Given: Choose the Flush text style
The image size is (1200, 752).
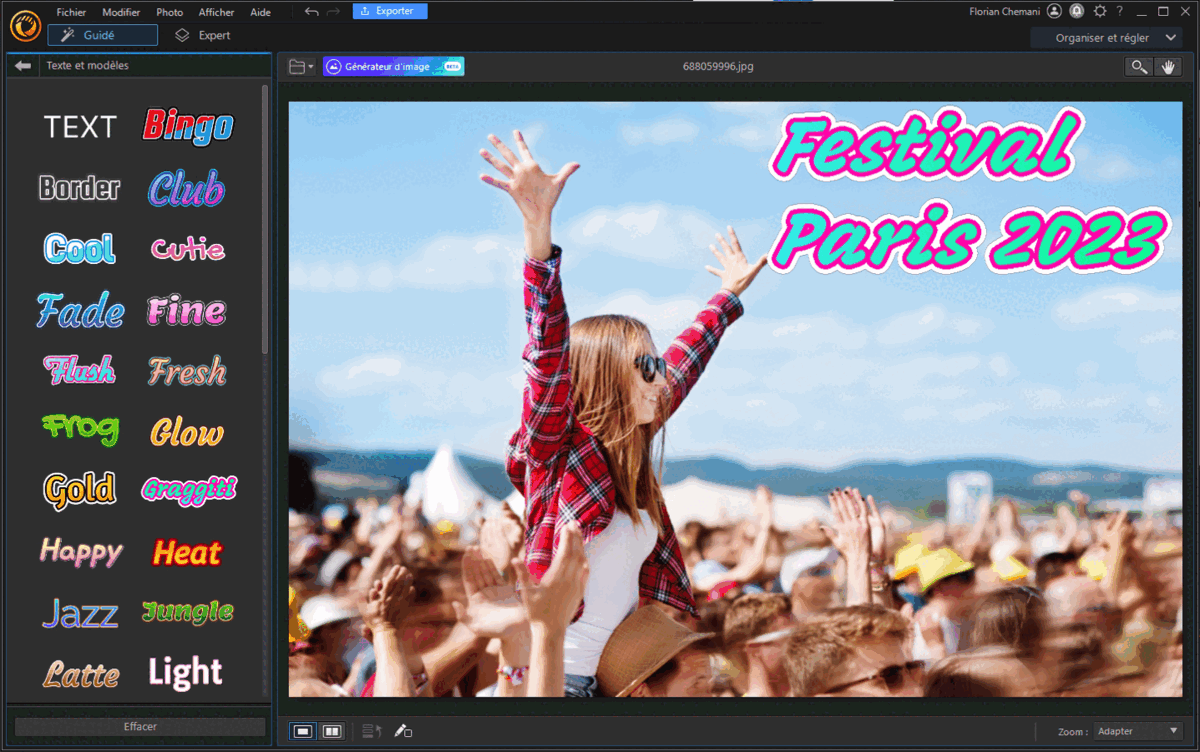Looking at the screenshot, I should pyautogui.click(x=79, y=370).
